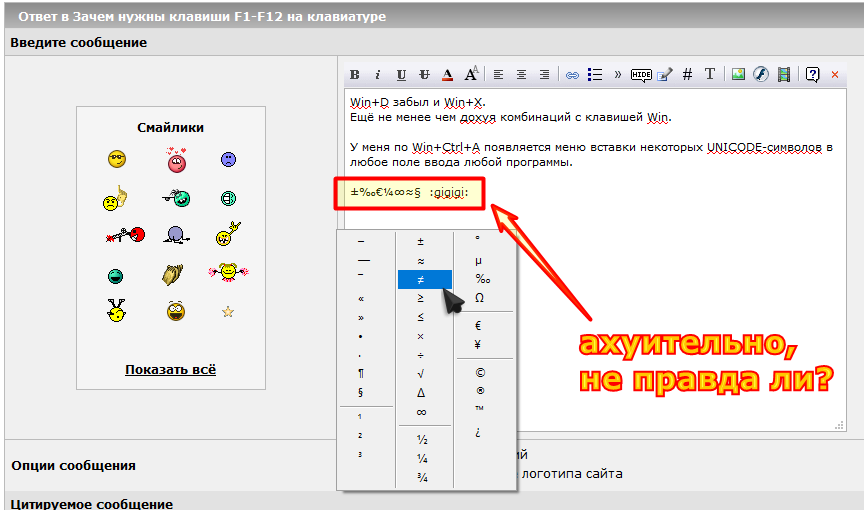Change font size with the double-A icon
864x510 pixels.
pyautogui.click(x=471, y=74)
